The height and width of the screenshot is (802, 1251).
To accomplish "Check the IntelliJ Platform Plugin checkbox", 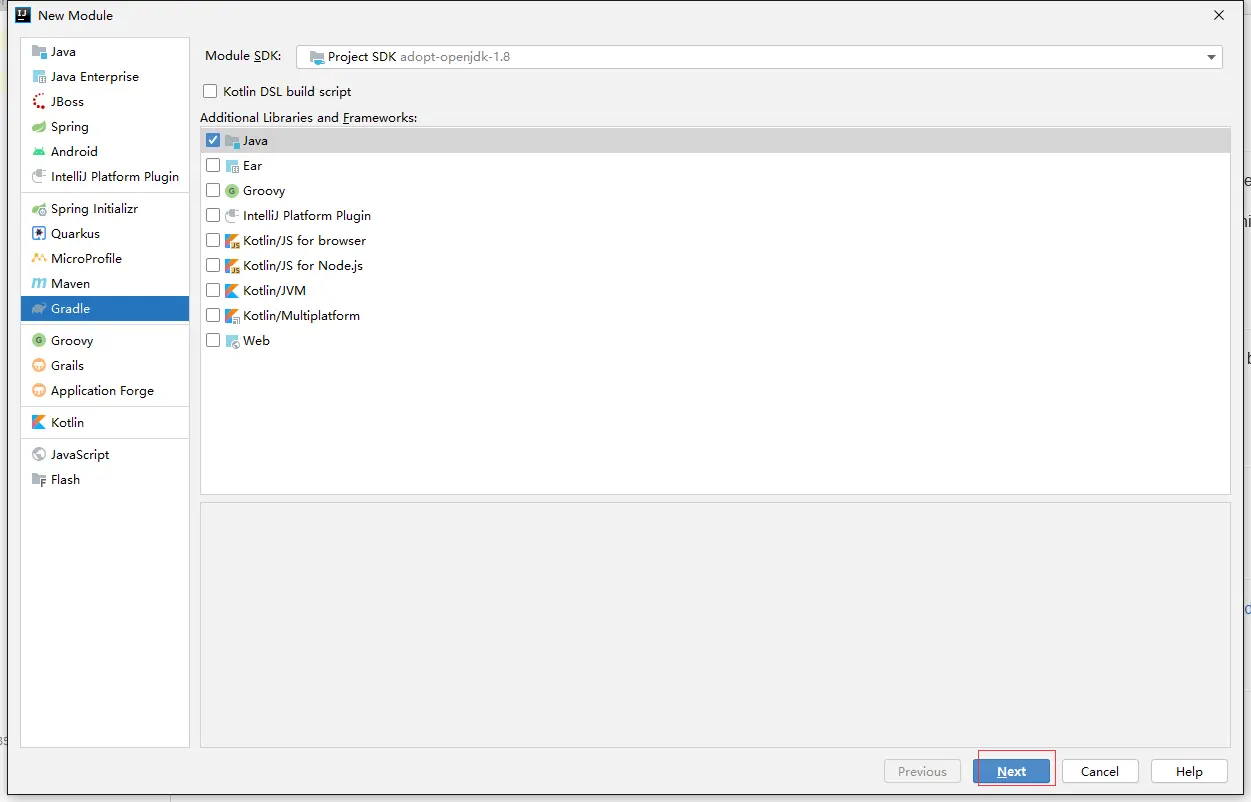I will tap(213, 216).
